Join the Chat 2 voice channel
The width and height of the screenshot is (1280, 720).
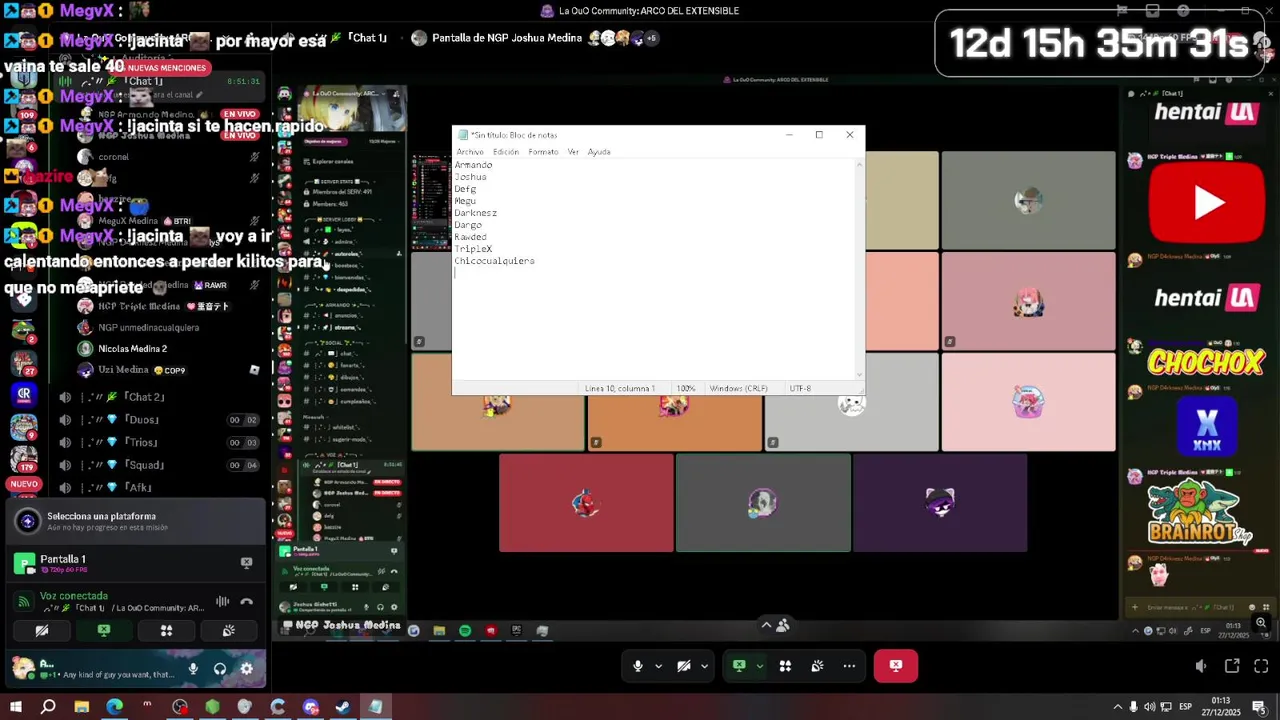(x=160, y=397)
